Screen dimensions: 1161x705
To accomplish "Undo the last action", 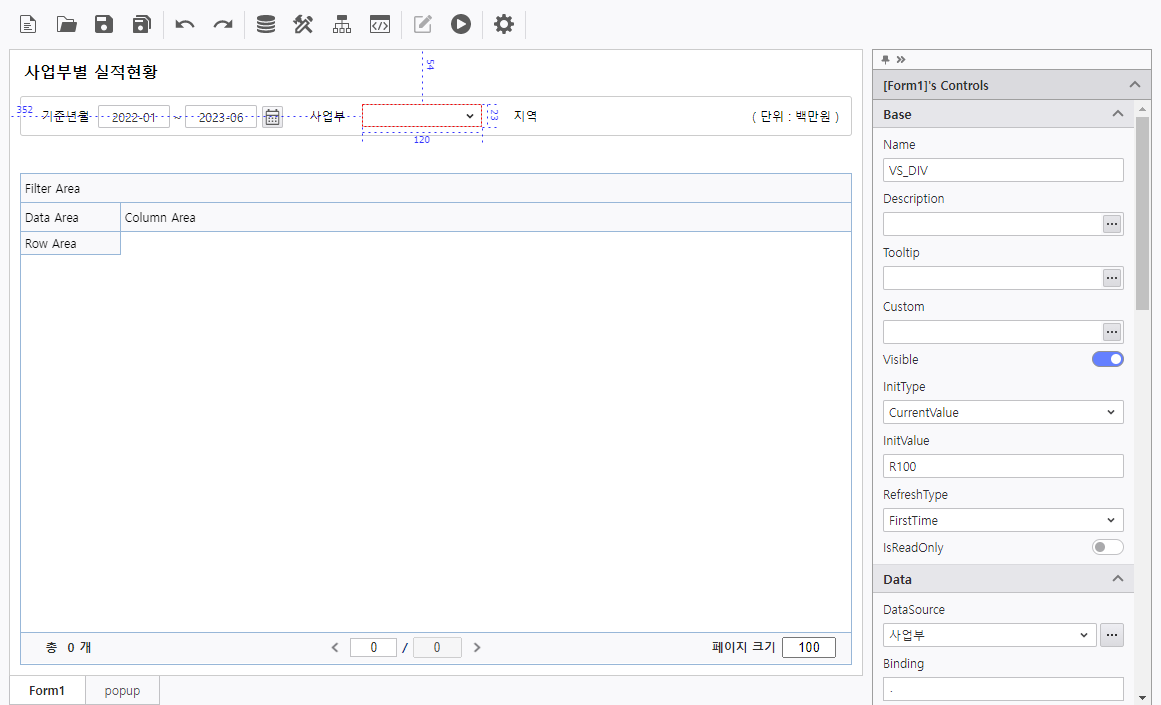I will (x=184, y=24).
